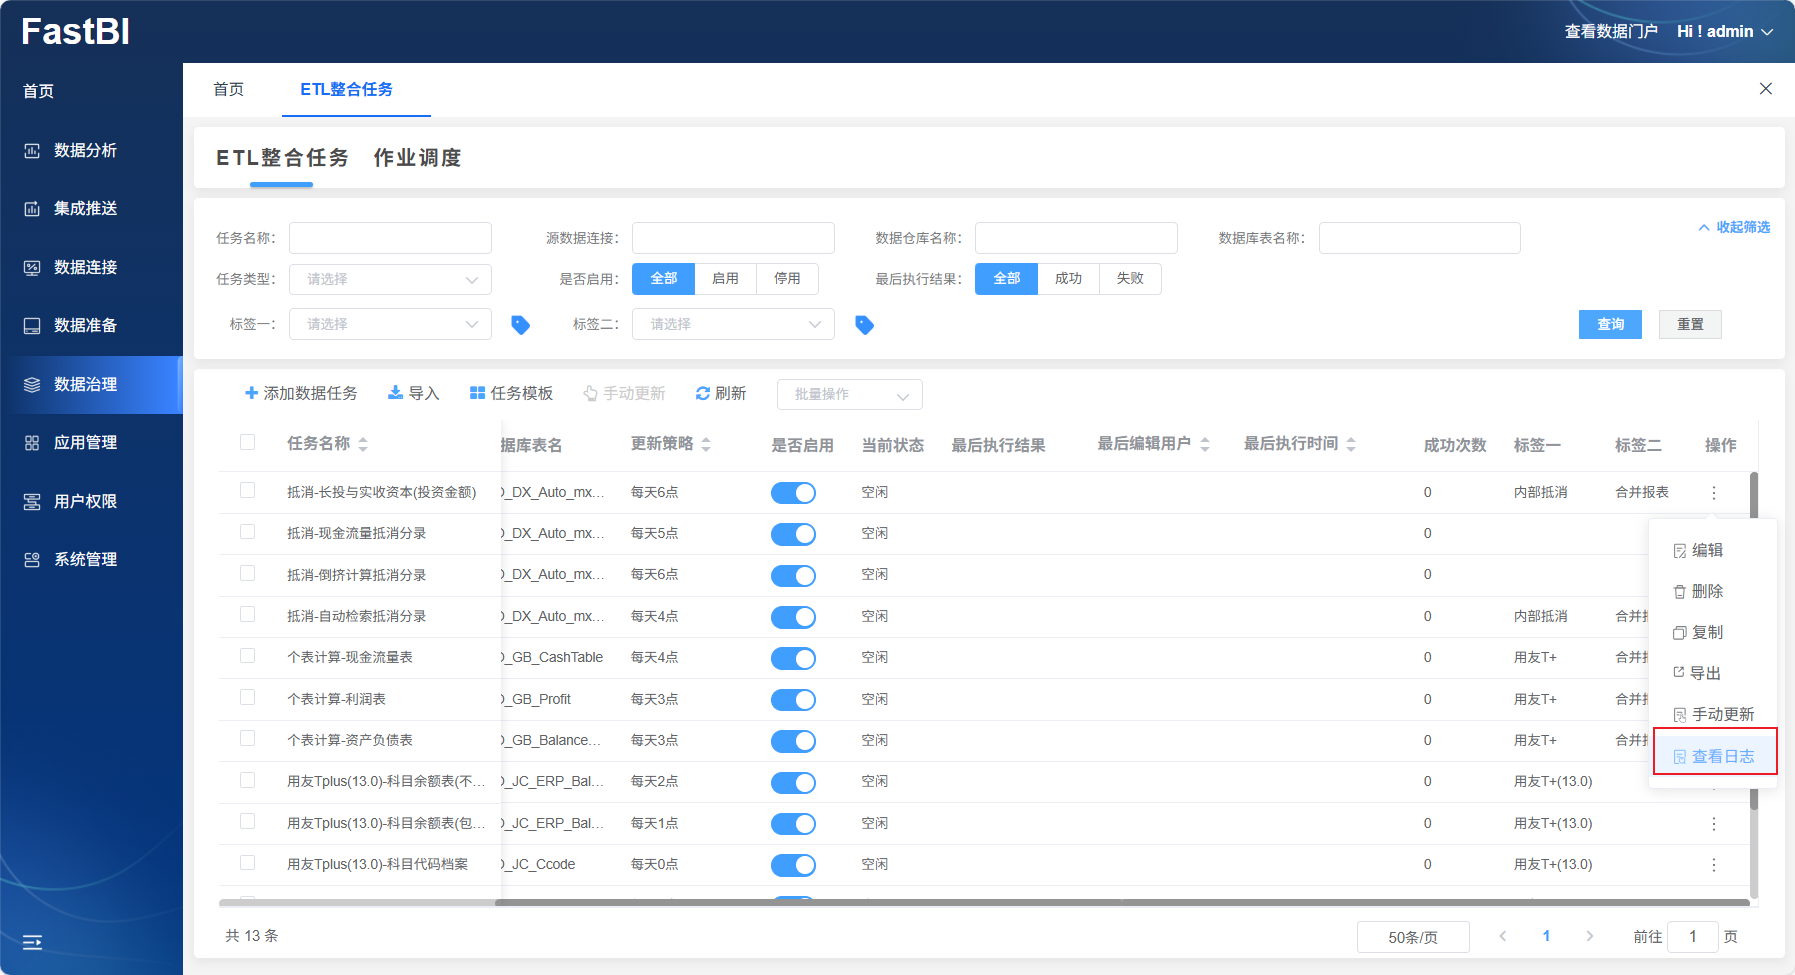Click 收起筛选 to collapse filters

1734,227
